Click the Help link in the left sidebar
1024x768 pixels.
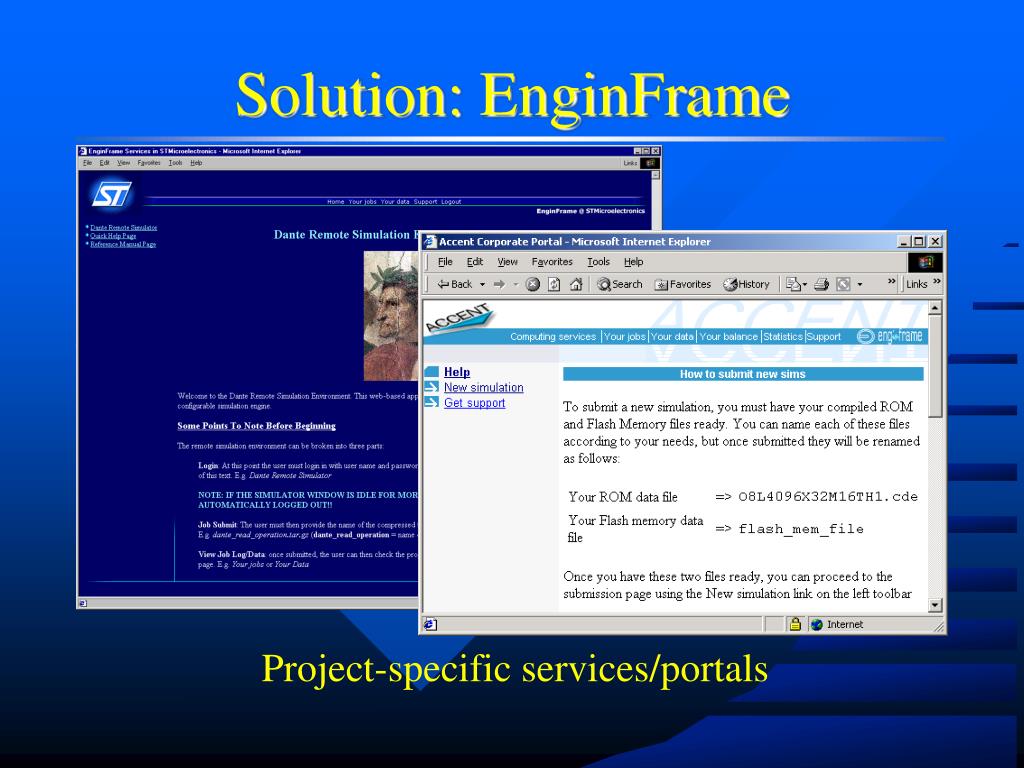tap(456, 372)
